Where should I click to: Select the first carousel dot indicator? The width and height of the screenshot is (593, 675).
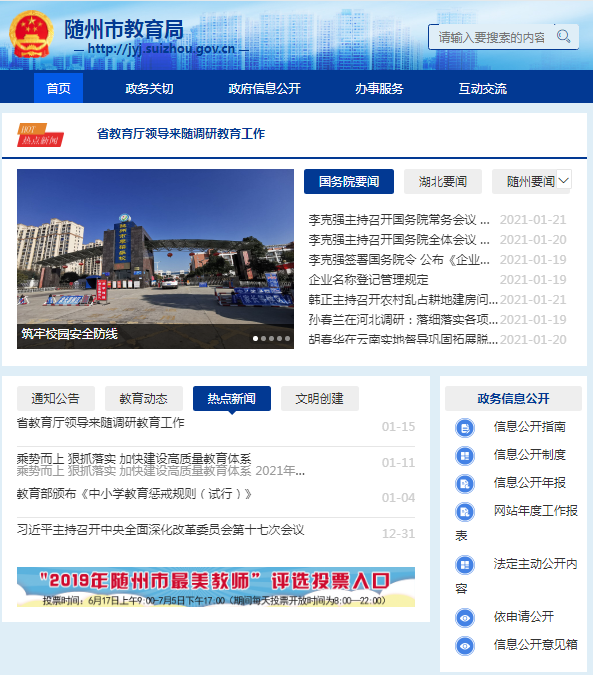pyautogui.click(x=256, y=338)
